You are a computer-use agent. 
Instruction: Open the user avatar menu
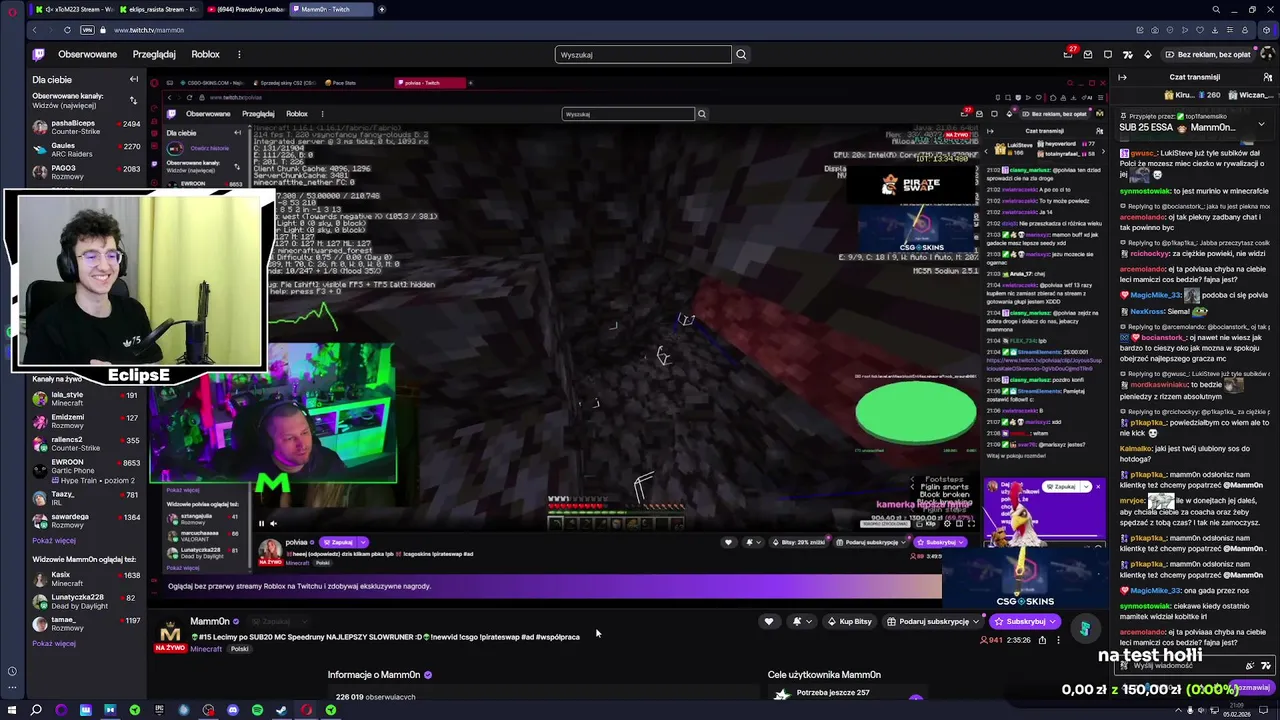pos(1268,55)
